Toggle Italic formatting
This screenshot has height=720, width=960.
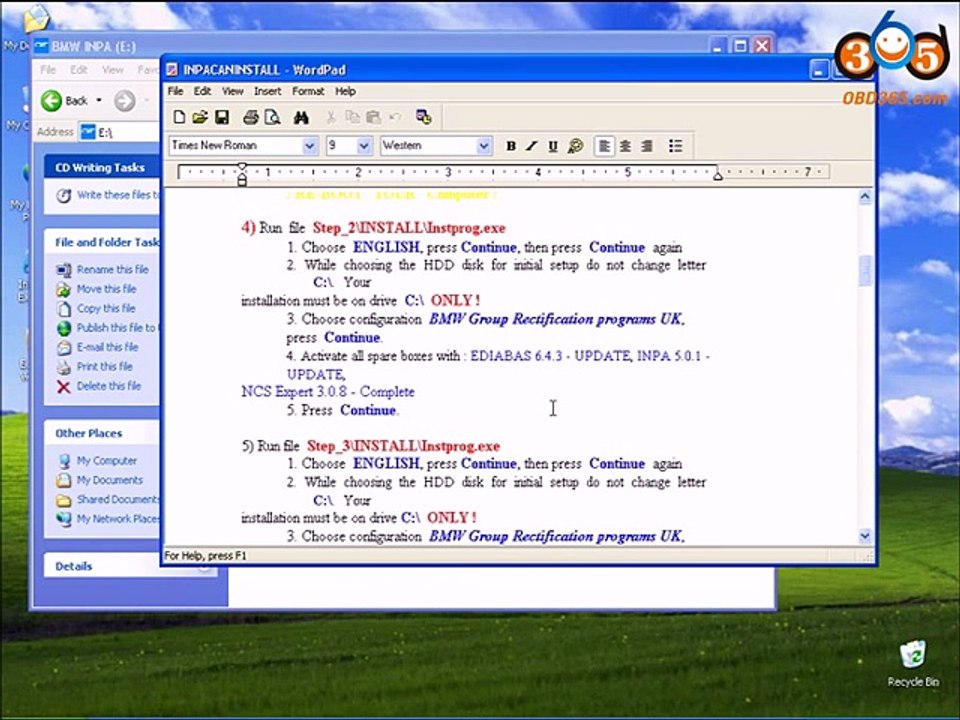(x=532, y=146)
